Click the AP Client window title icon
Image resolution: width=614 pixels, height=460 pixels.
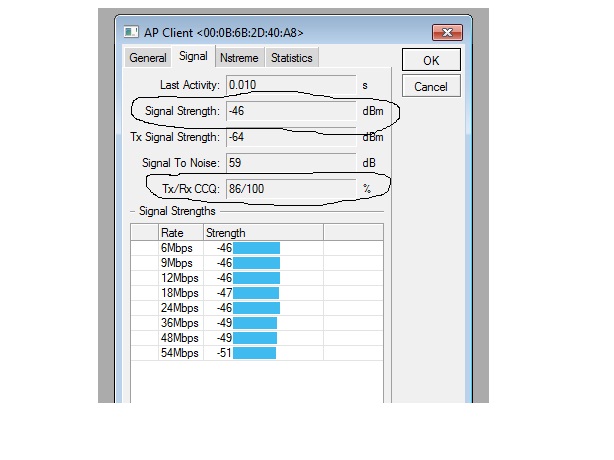131,32
